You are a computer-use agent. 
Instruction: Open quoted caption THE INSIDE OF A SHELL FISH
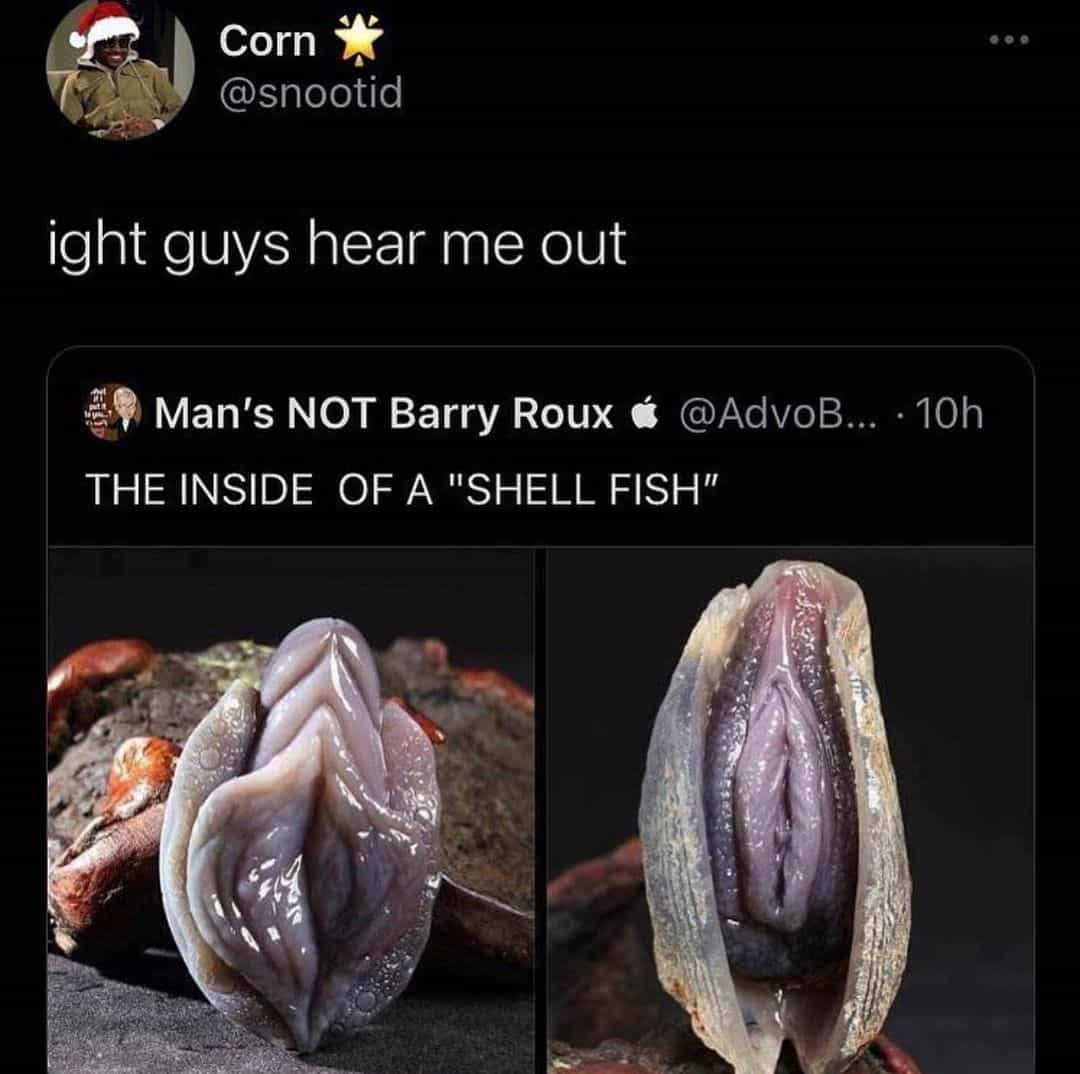point(404,489)
